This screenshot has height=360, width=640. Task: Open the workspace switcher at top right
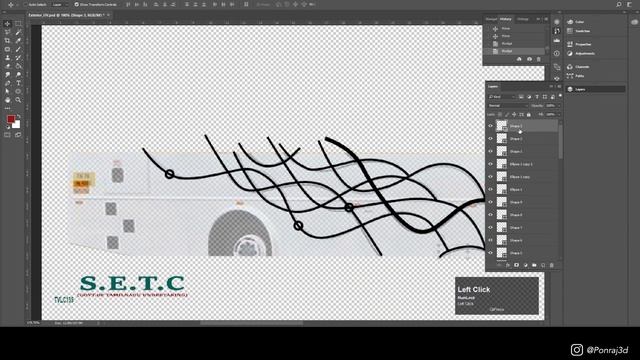630,4
